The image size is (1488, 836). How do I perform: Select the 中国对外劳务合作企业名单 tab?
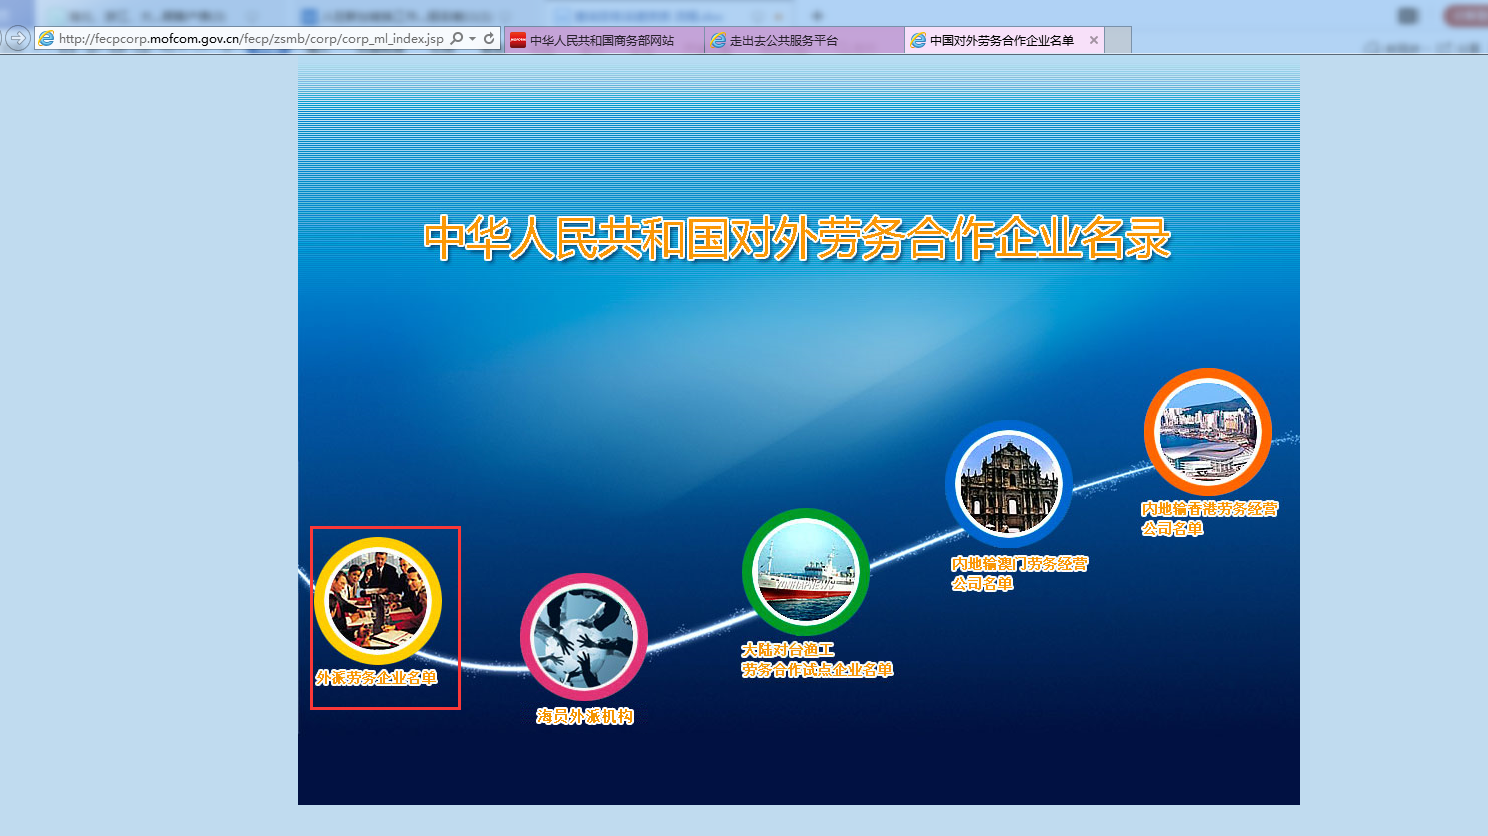point(1001,40)
